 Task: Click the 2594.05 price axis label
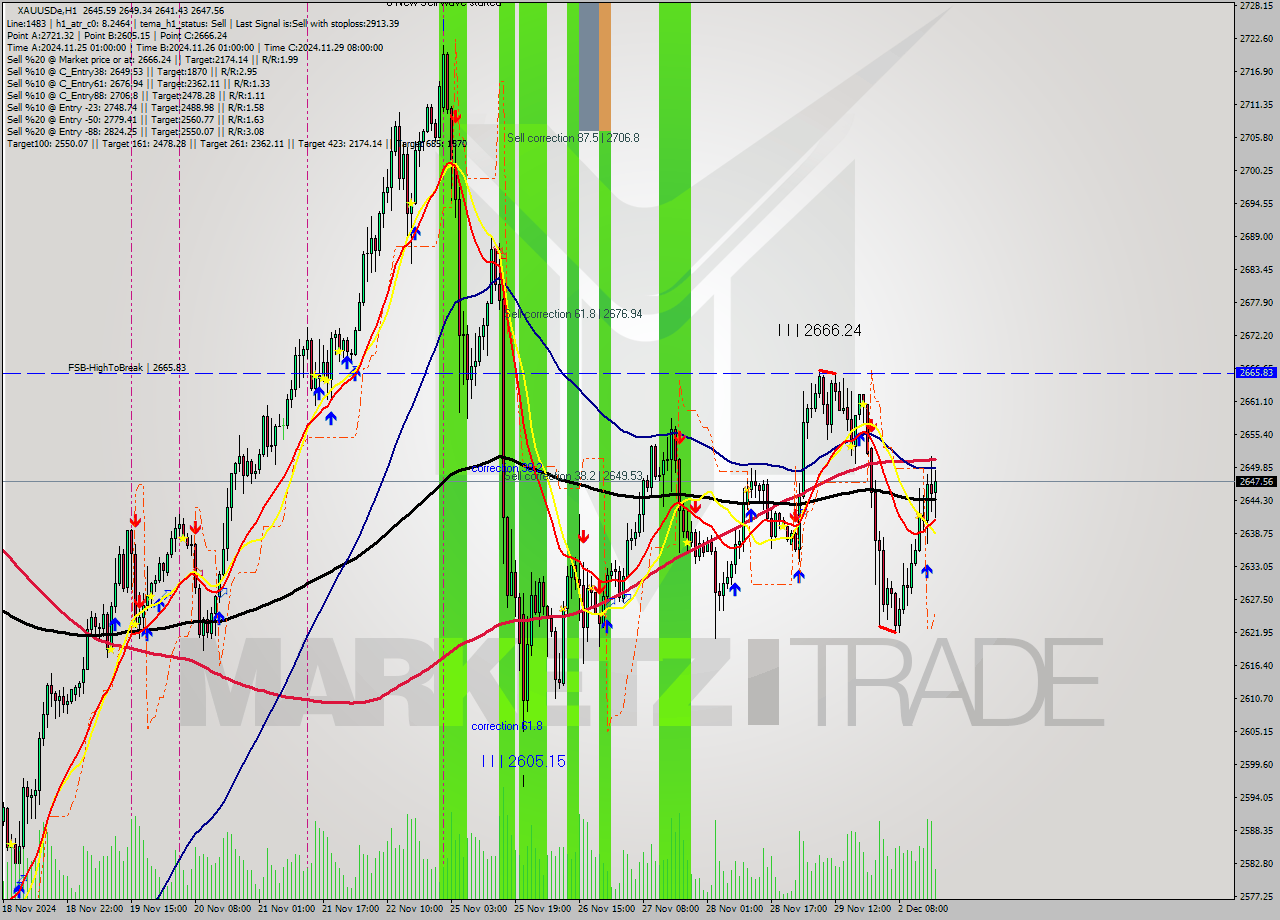(x=1255, y=798)
